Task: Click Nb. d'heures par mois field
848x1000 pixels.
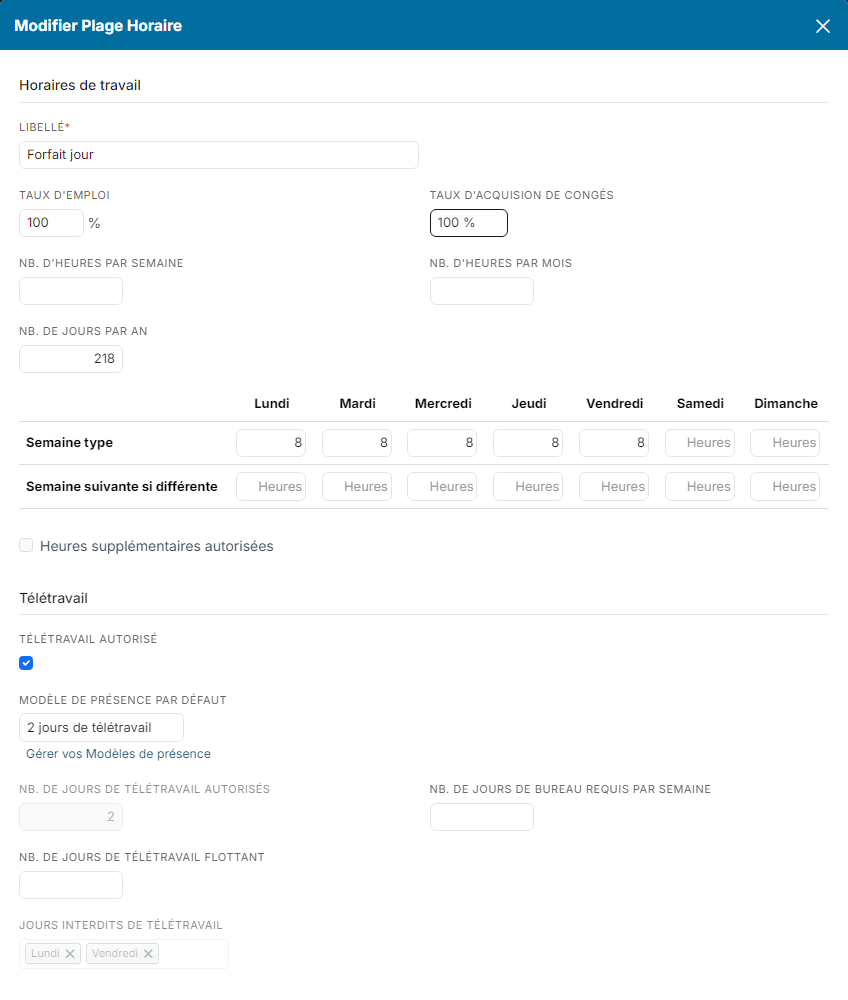Action: [x=481, y=291]
